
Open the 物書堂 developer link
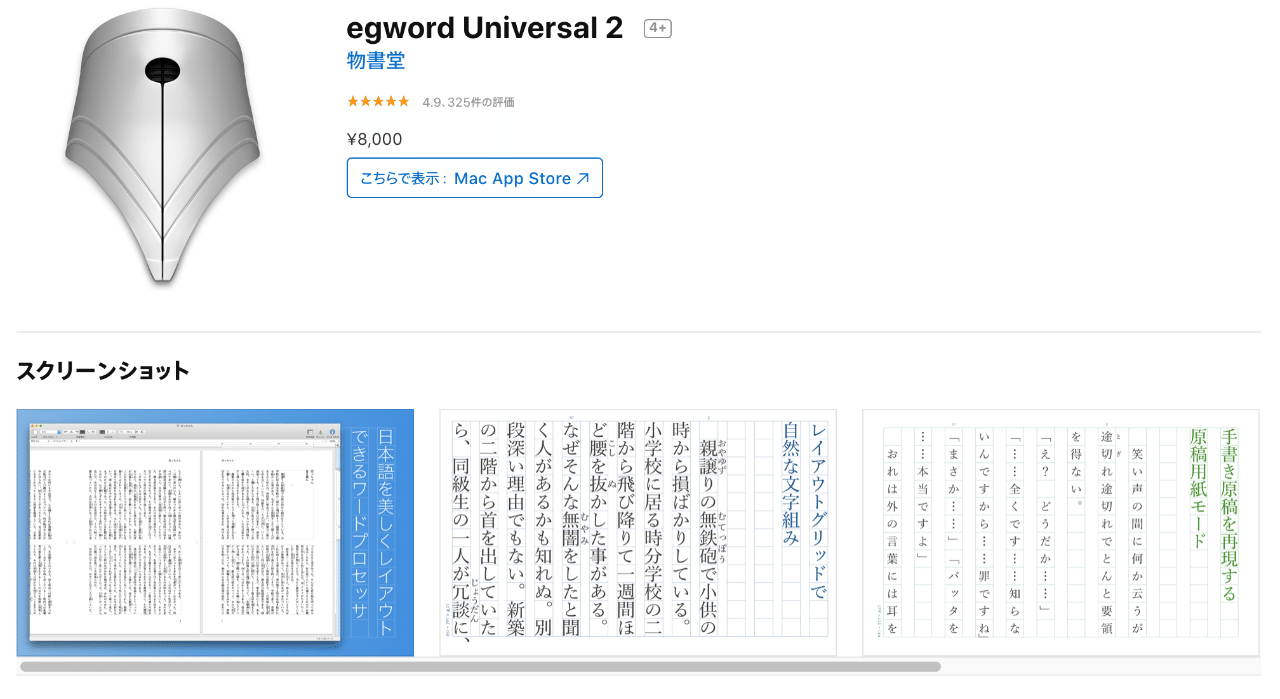(376, 61)
